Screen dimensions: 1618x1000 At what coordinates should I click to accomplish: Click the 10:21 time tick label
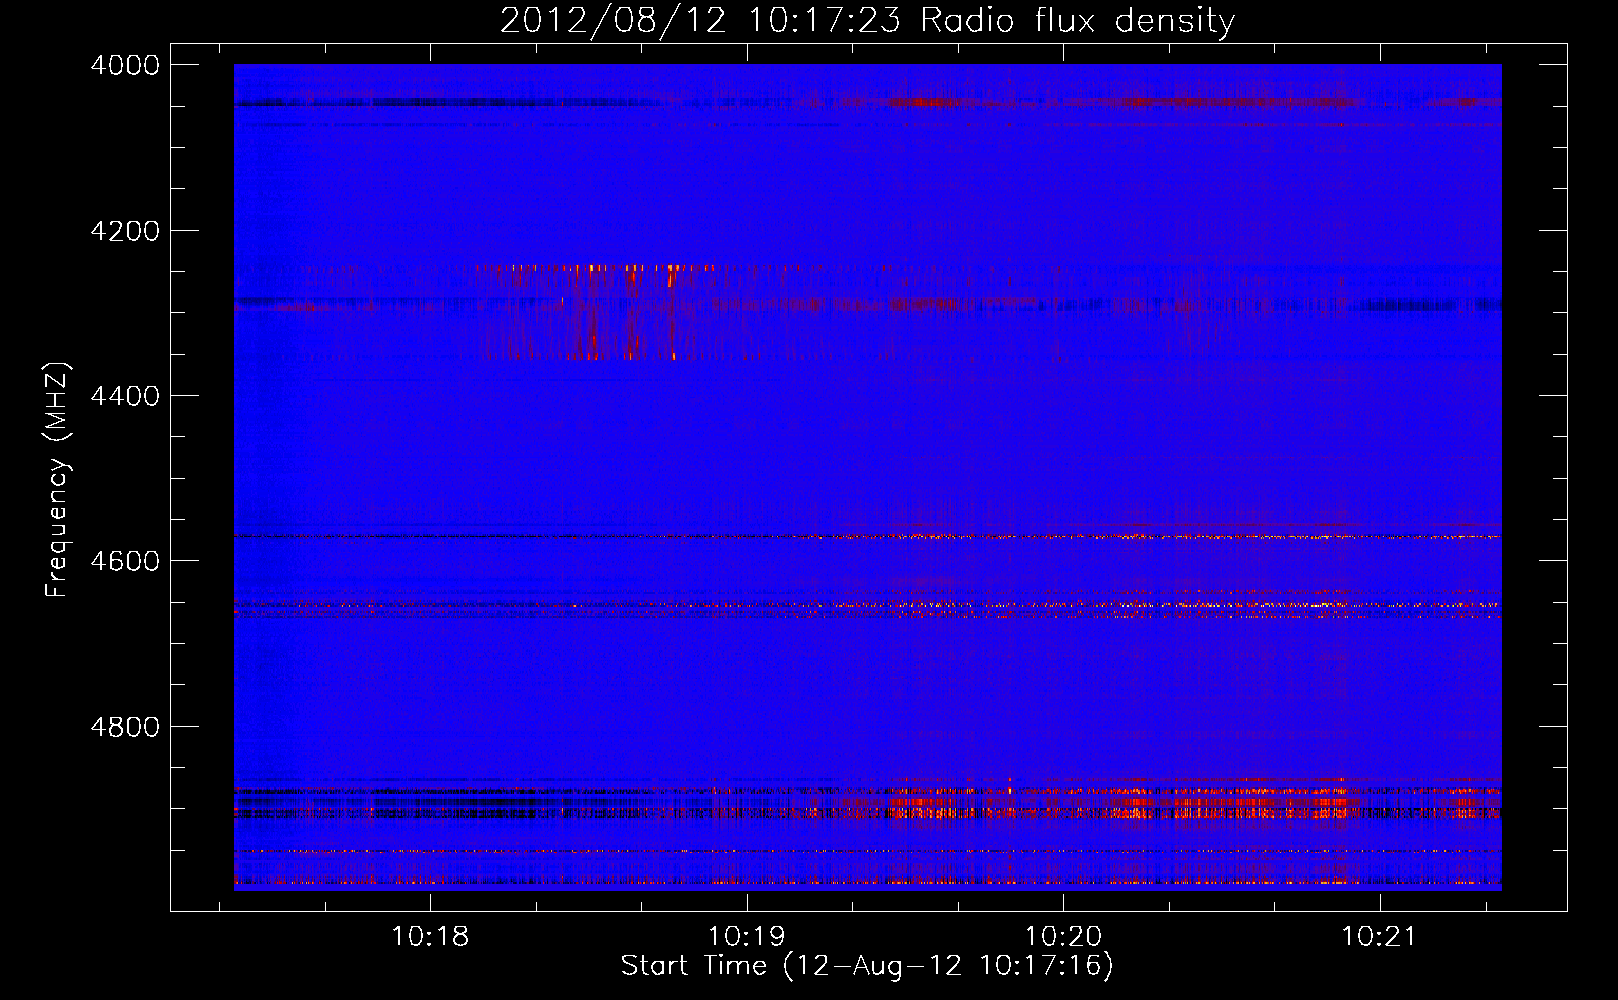tap(1379, 937)
